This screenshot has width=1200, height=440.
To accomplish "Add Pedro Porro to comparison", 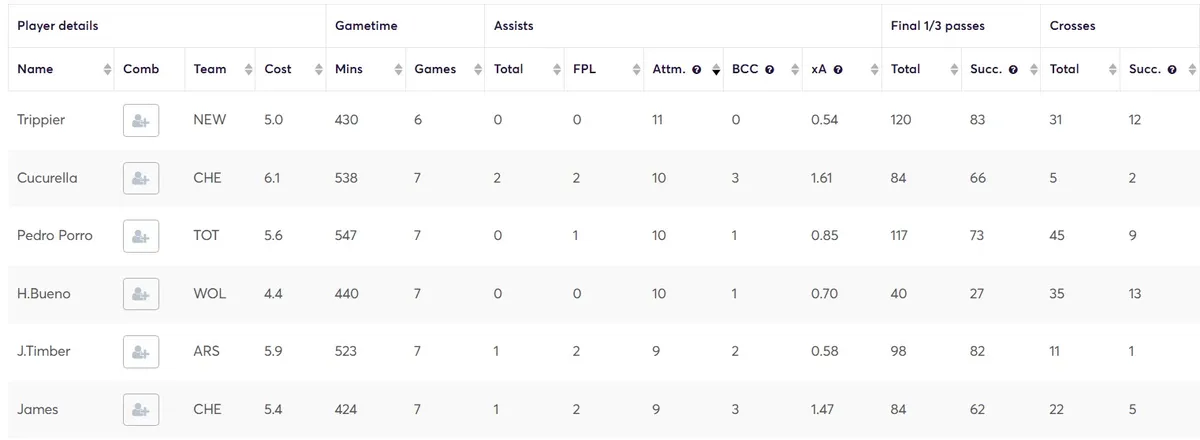I will 140,236.
